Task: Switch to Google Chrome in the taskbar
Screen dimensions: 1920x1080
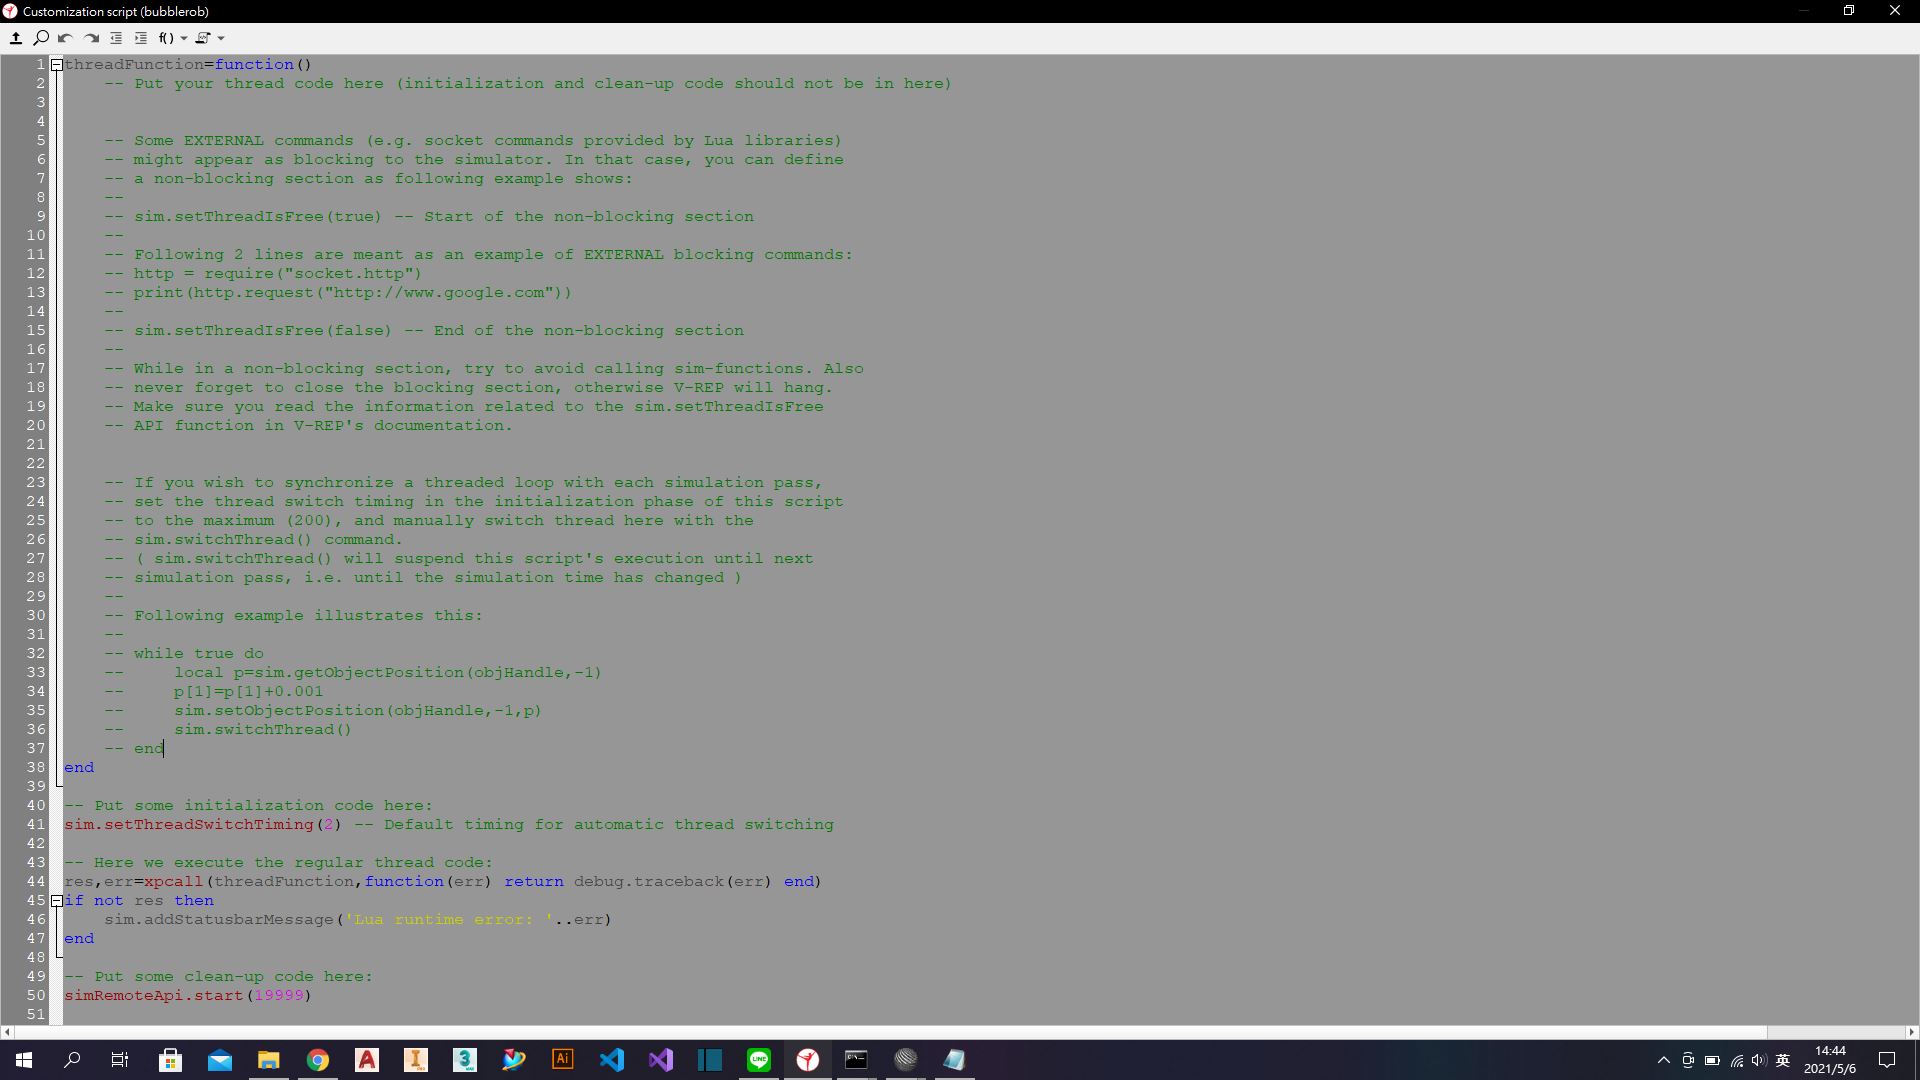Action: click(317, 1060)
